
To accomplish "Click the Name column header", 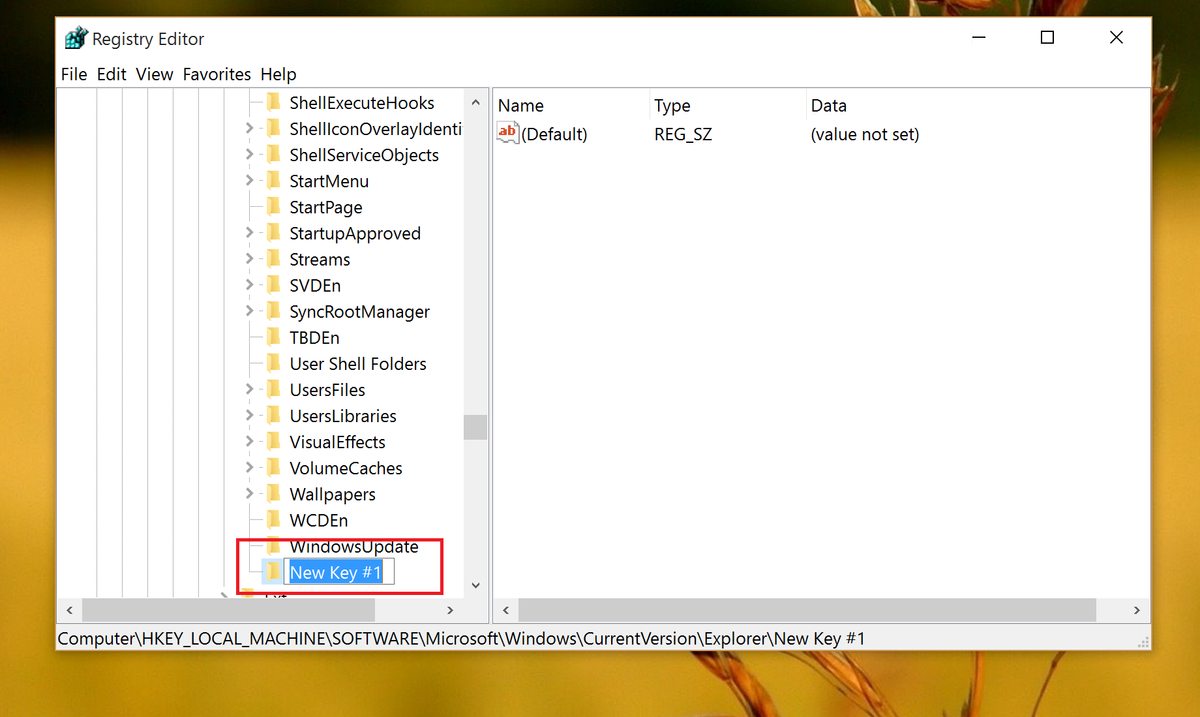I will 520,105.
